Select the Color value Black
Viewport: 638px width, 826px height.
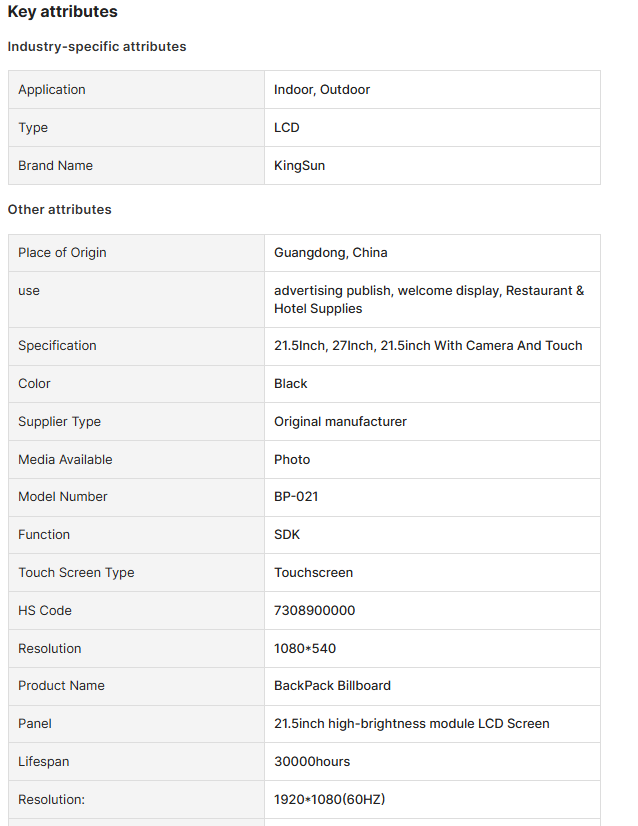[x=290, y=384]
